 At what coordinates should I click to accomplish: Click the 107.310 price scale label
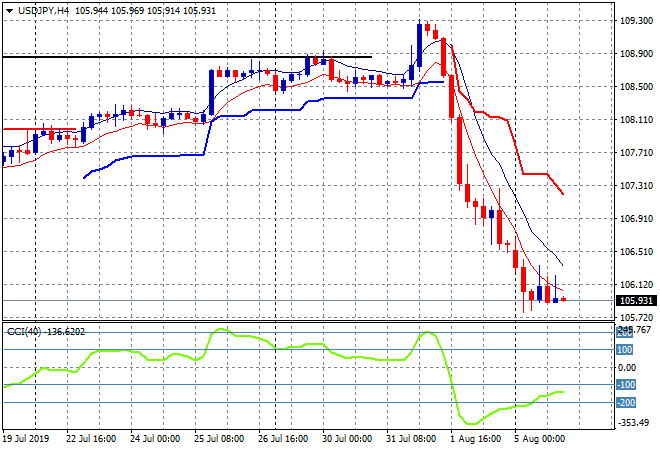(x=636, y=186)
